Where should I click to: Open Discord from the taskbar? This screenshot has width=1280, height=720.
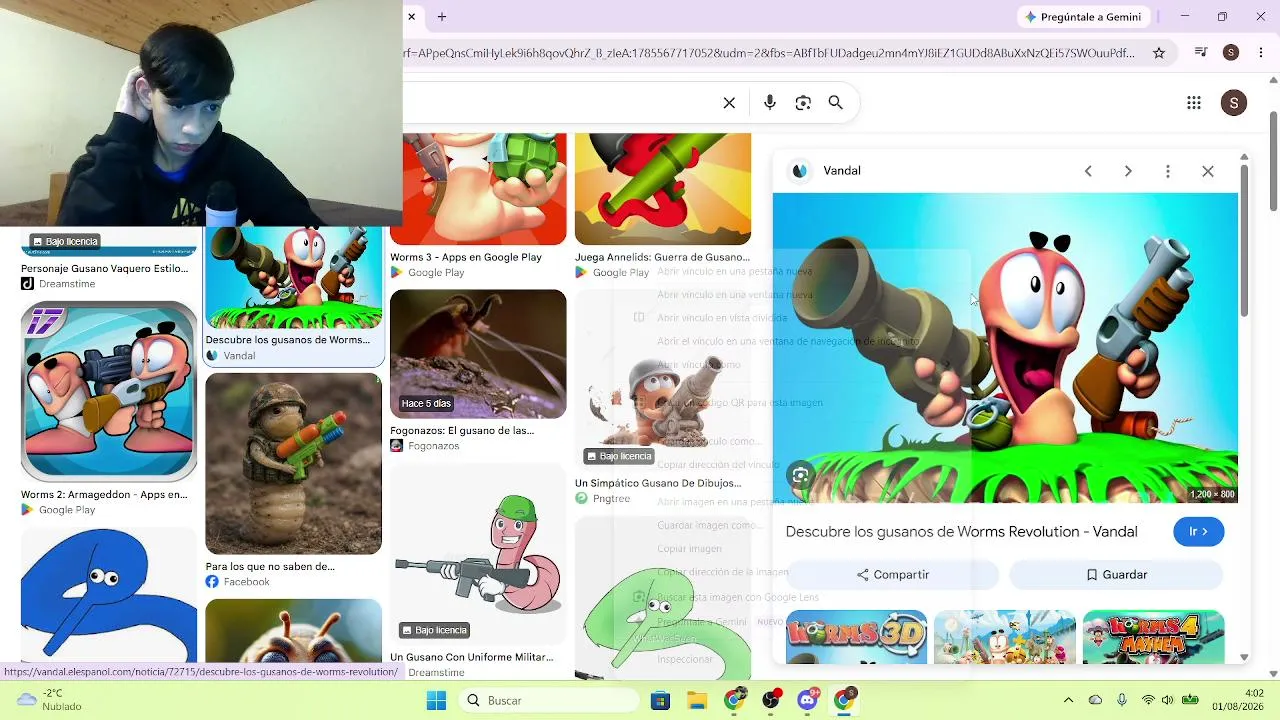[x=808, y=701]
